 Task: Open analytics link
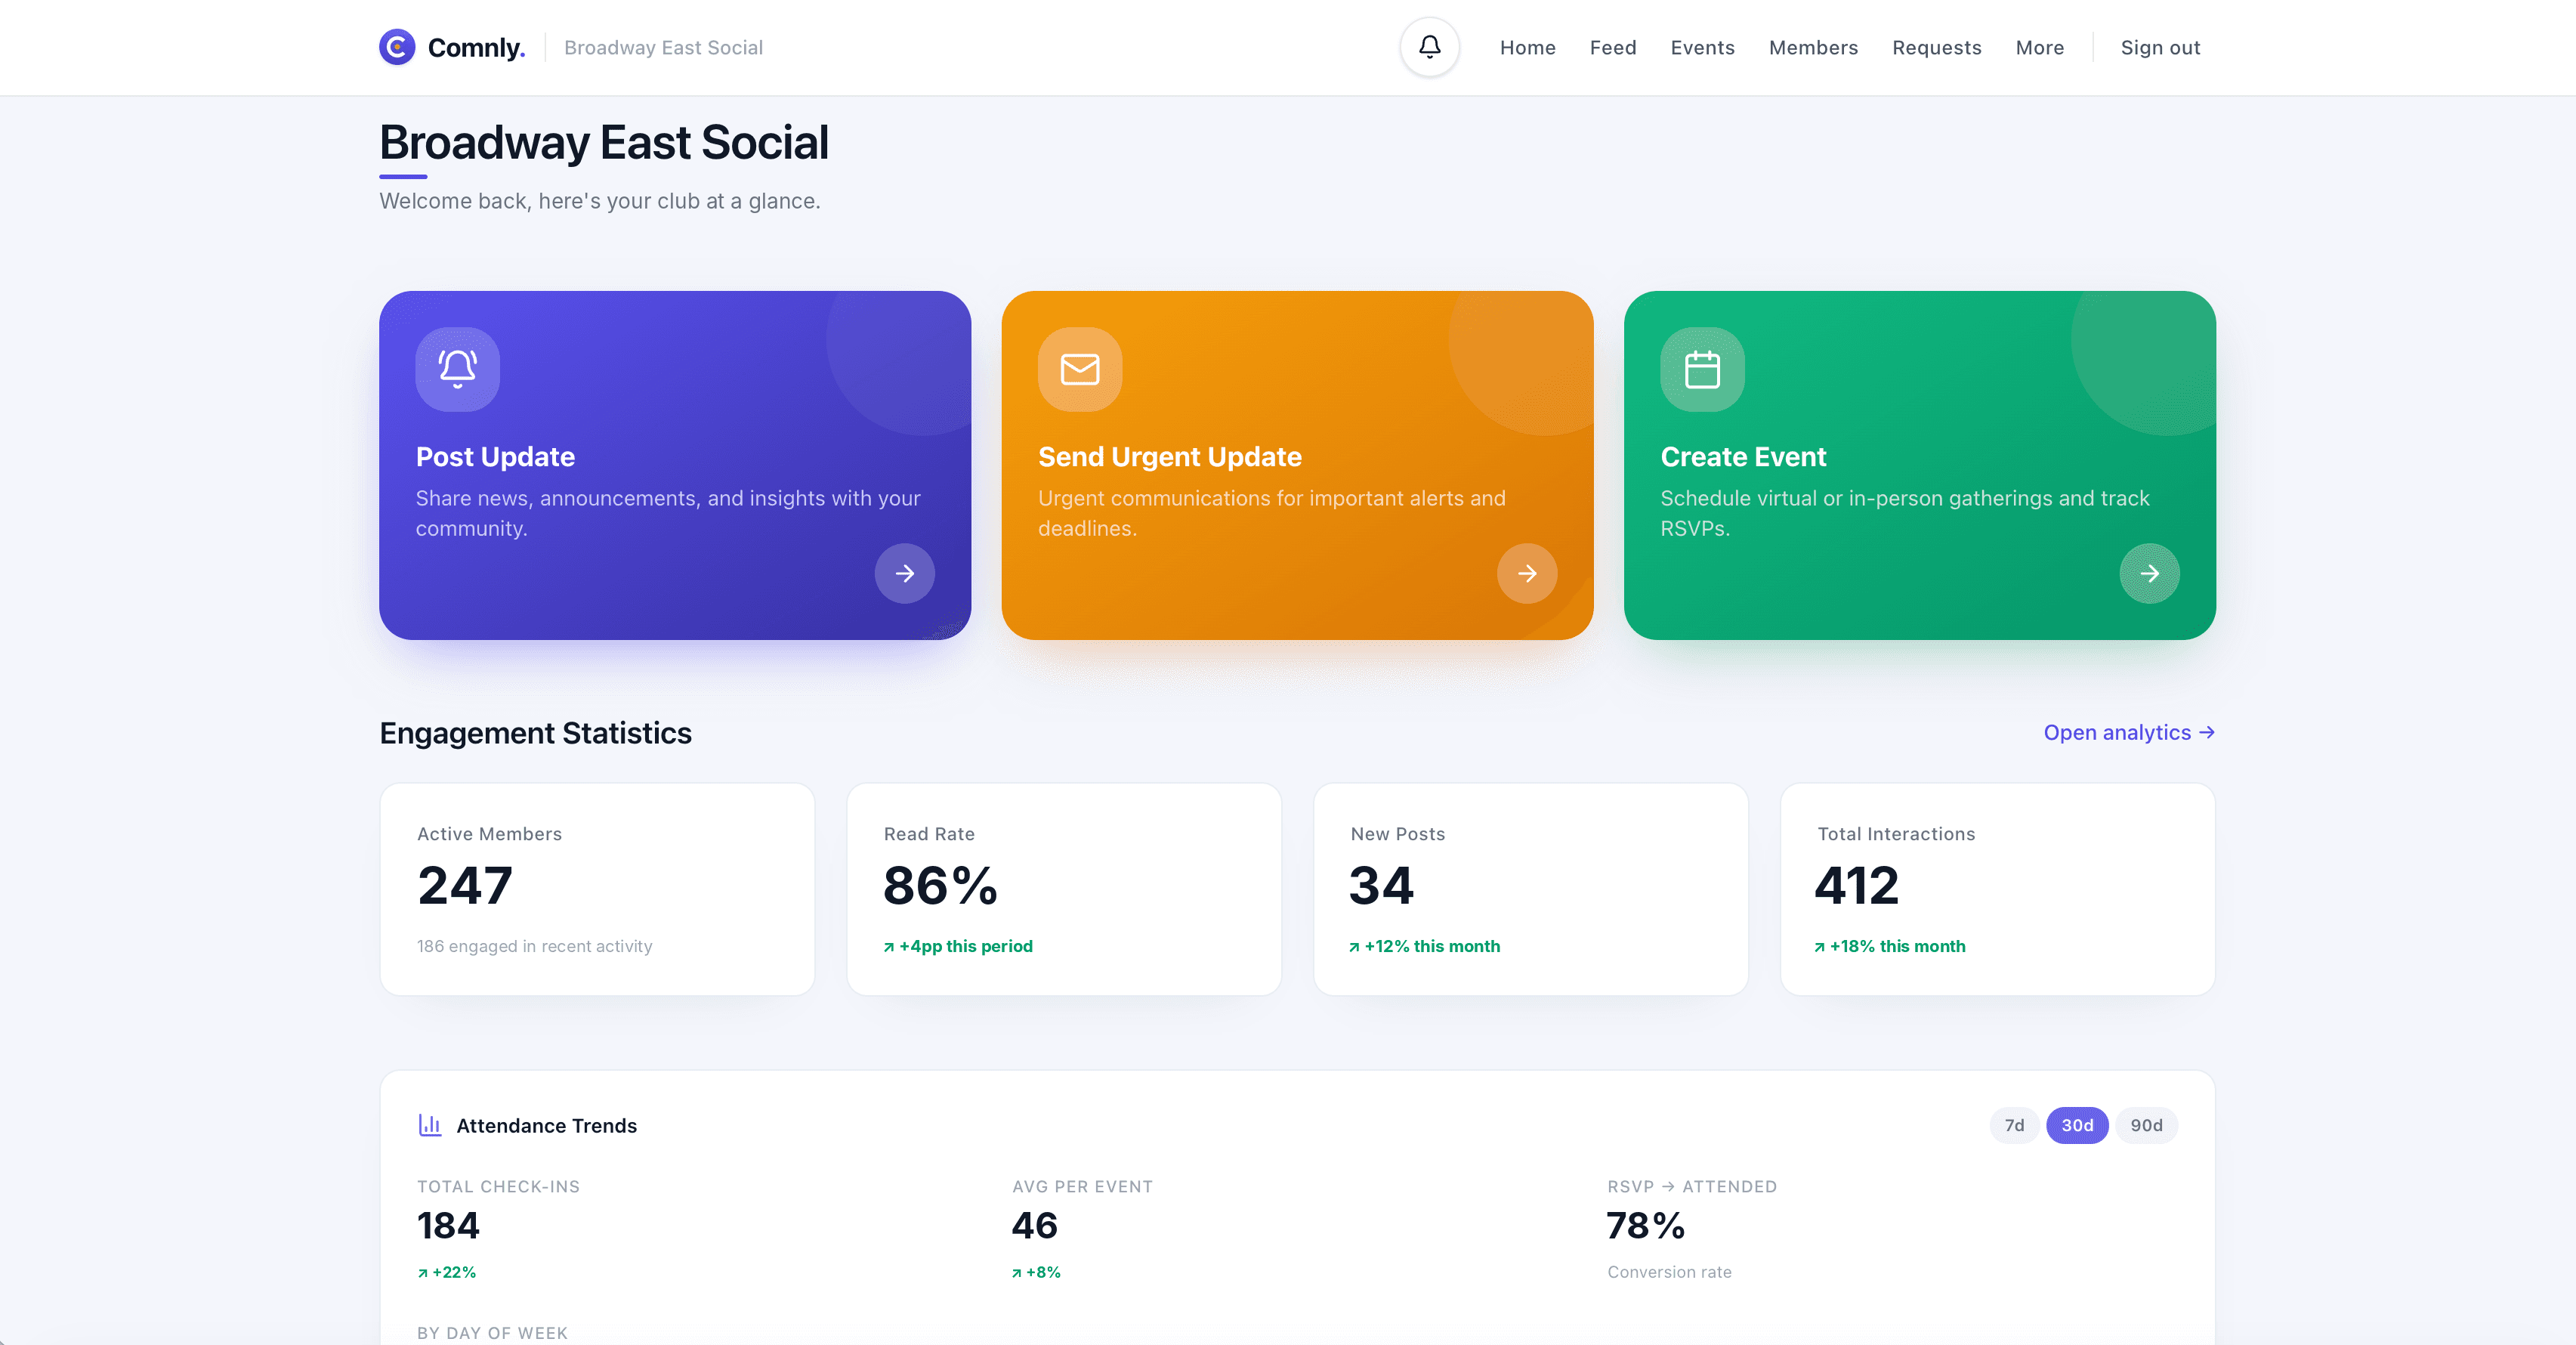coord(2129,732)
